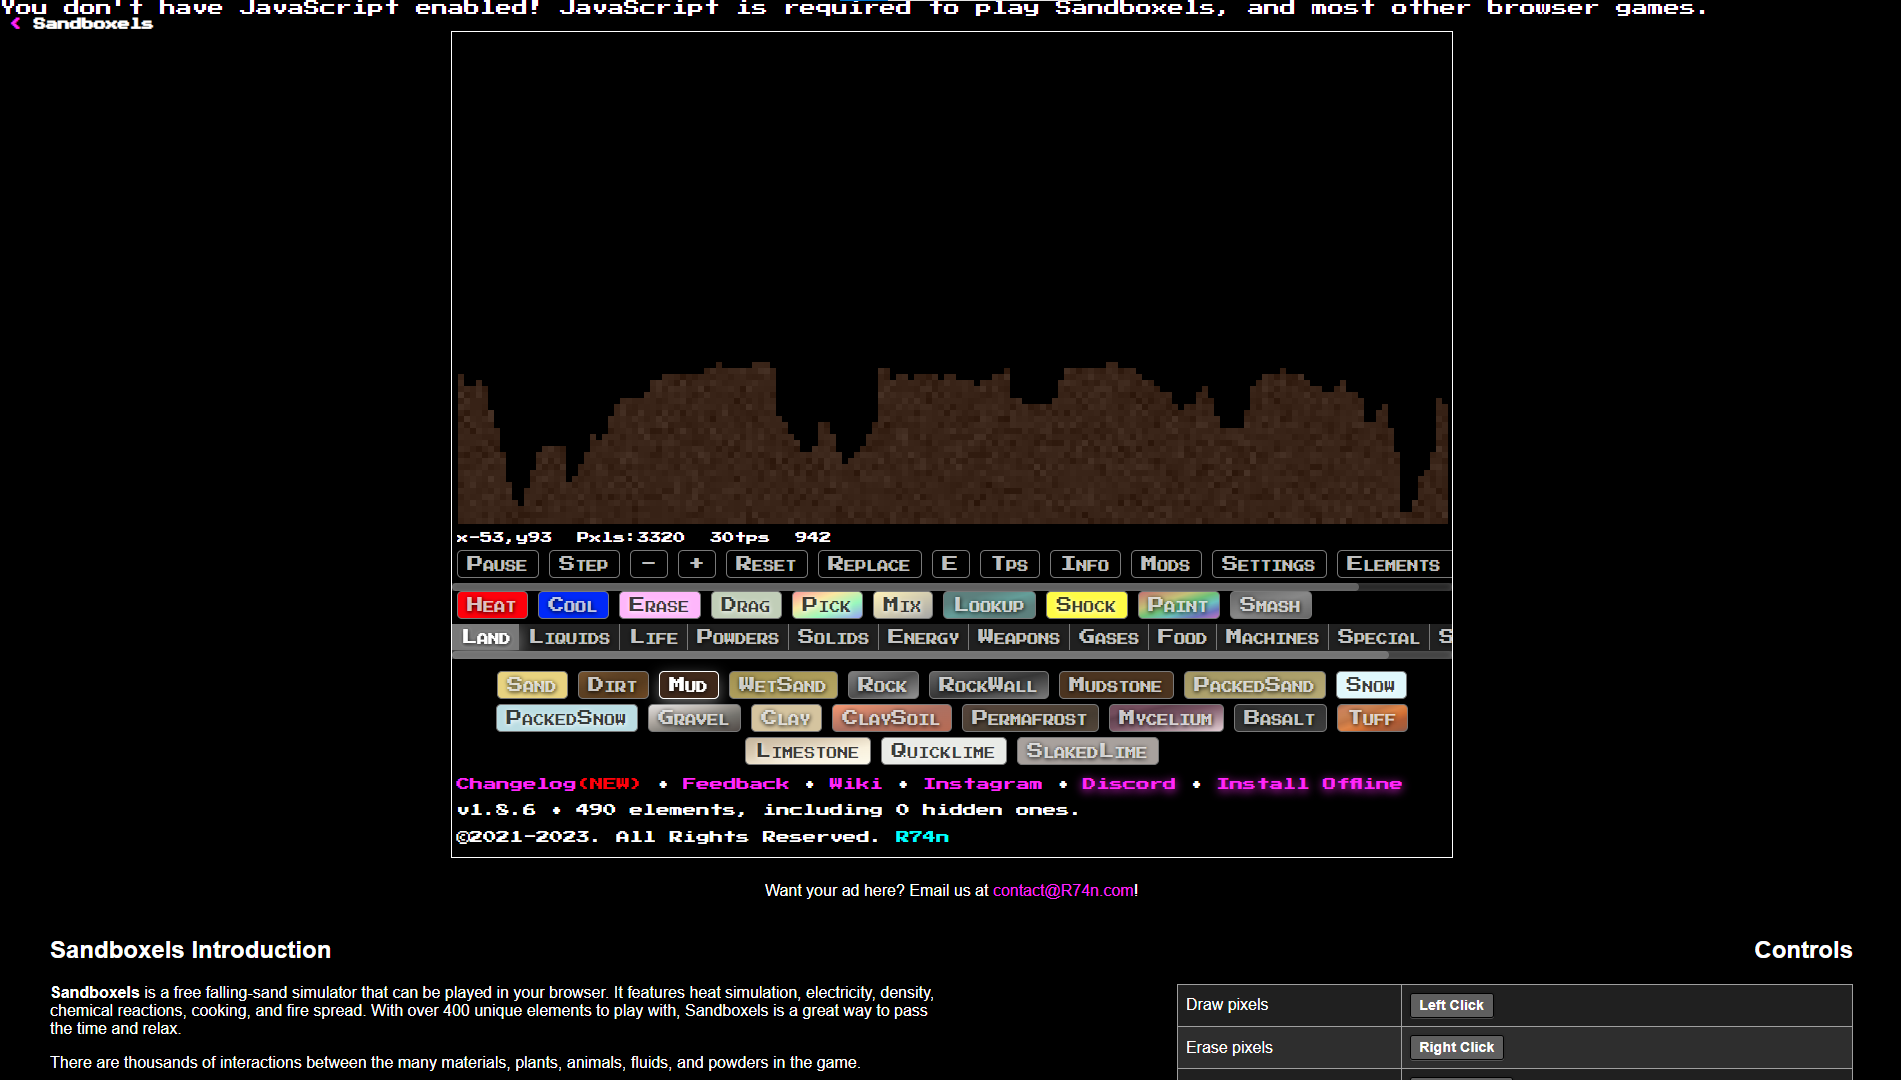This screenshot has width=1901, height=1080.
Task: Decrease brush size with minus button
Action: [x=649, y=564]
